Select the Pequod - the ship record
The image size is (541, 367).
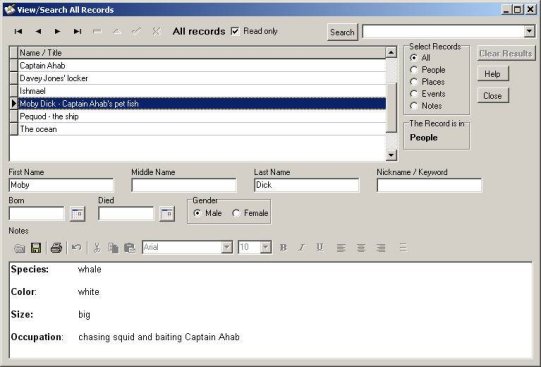pyautogui.click(x=202, y=117)
